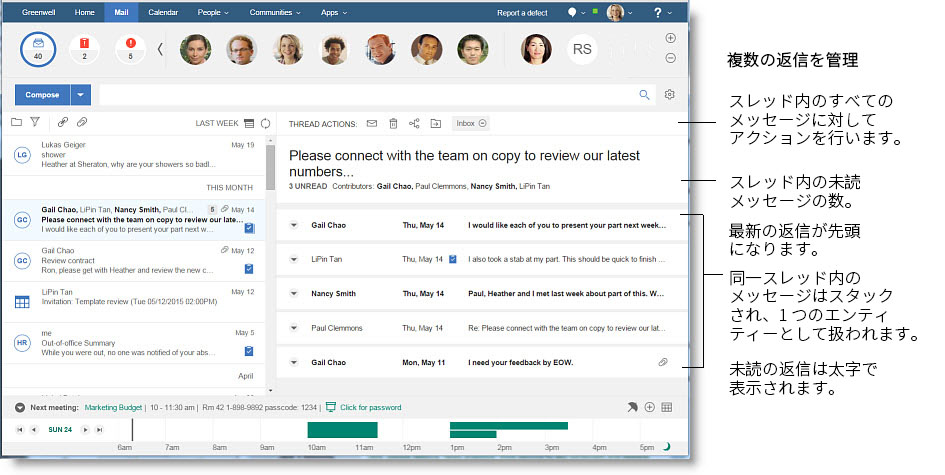The width and height of the screenshot is (945, 475).
Task: Click the chat bubble icon in top bar
Action: point(572,12)
